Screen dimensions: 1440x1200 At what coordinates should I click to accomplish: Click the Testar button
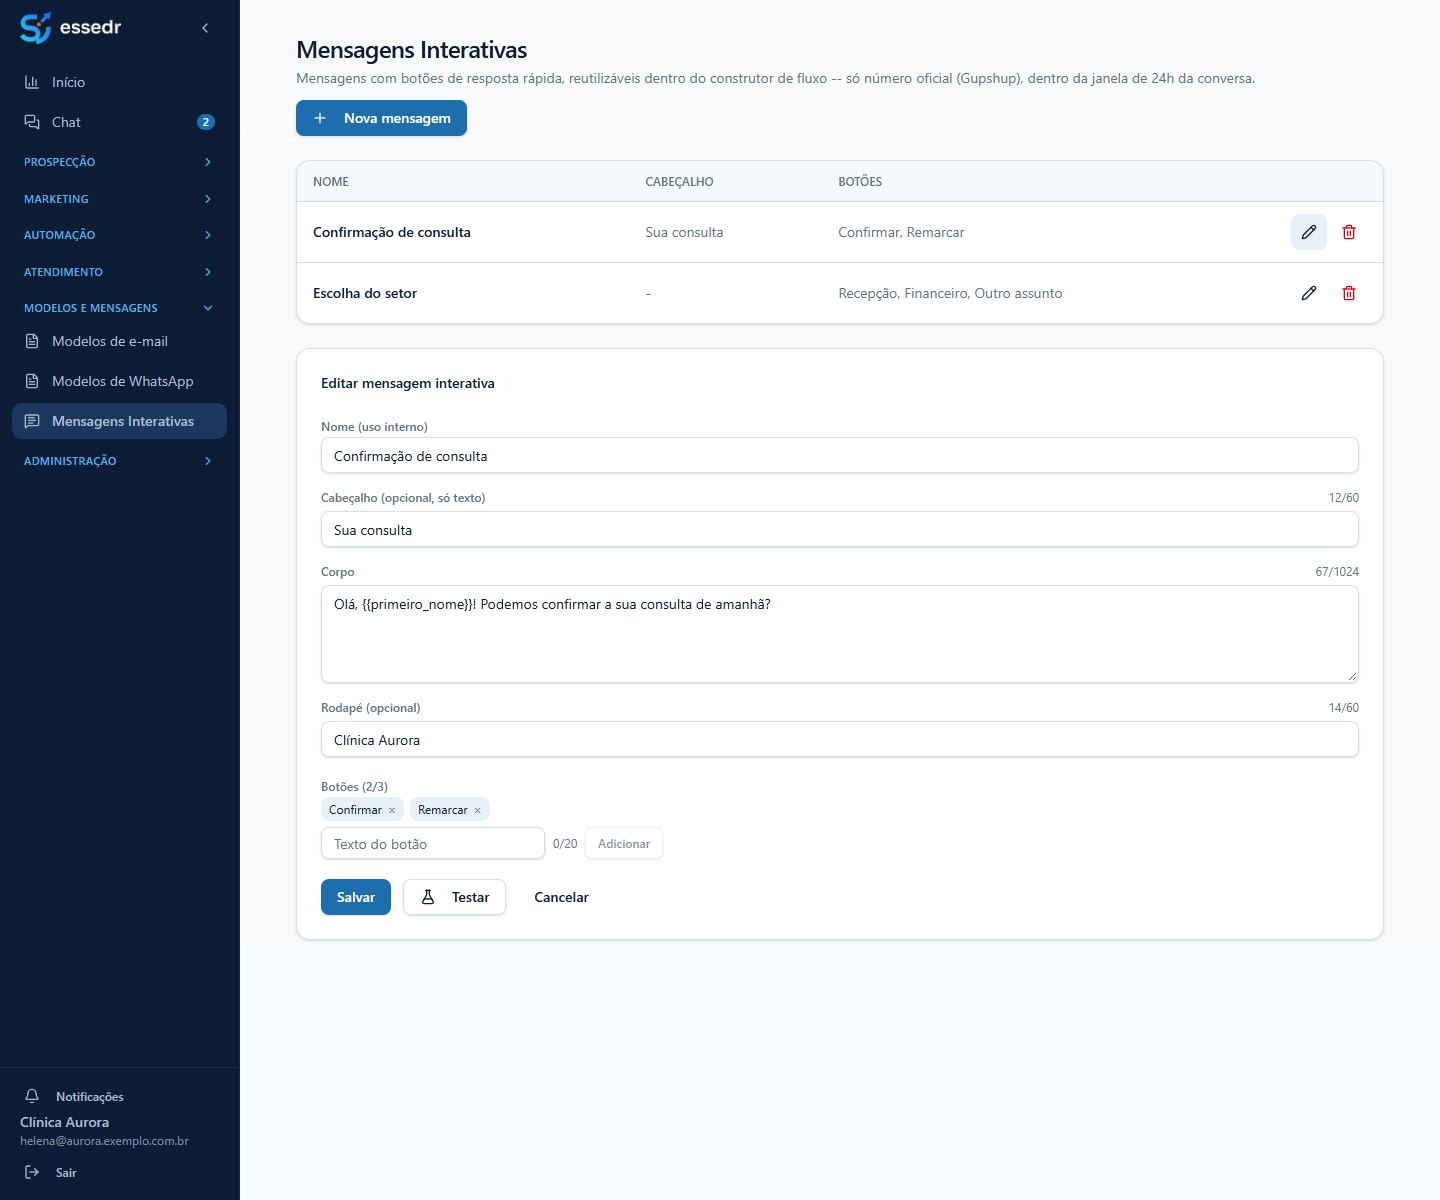point(454,897)
